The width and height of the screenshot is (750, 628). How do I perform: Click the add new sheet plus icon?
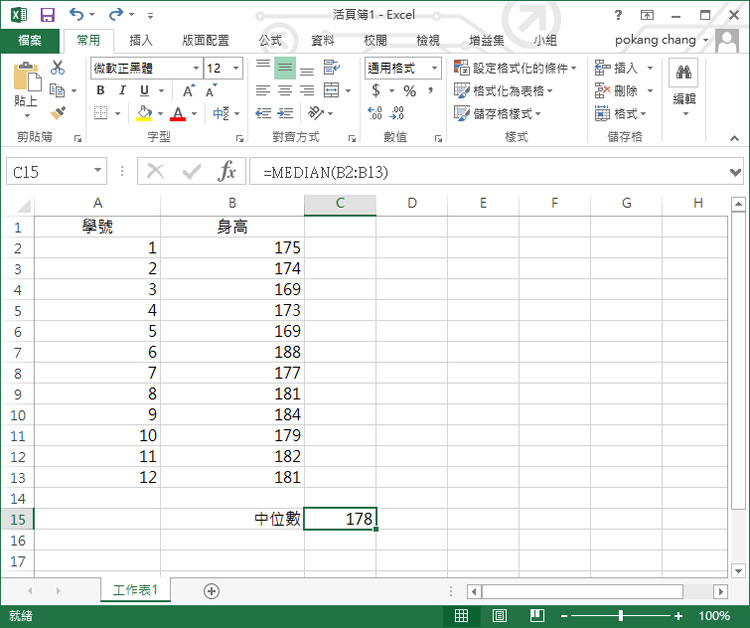211,591
